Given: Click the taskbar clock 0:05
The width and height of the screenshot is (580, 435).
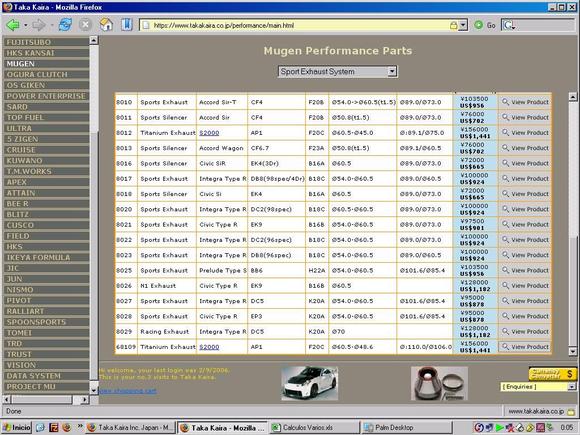Looking at the screenshot, I should click(x=566, y=428).
